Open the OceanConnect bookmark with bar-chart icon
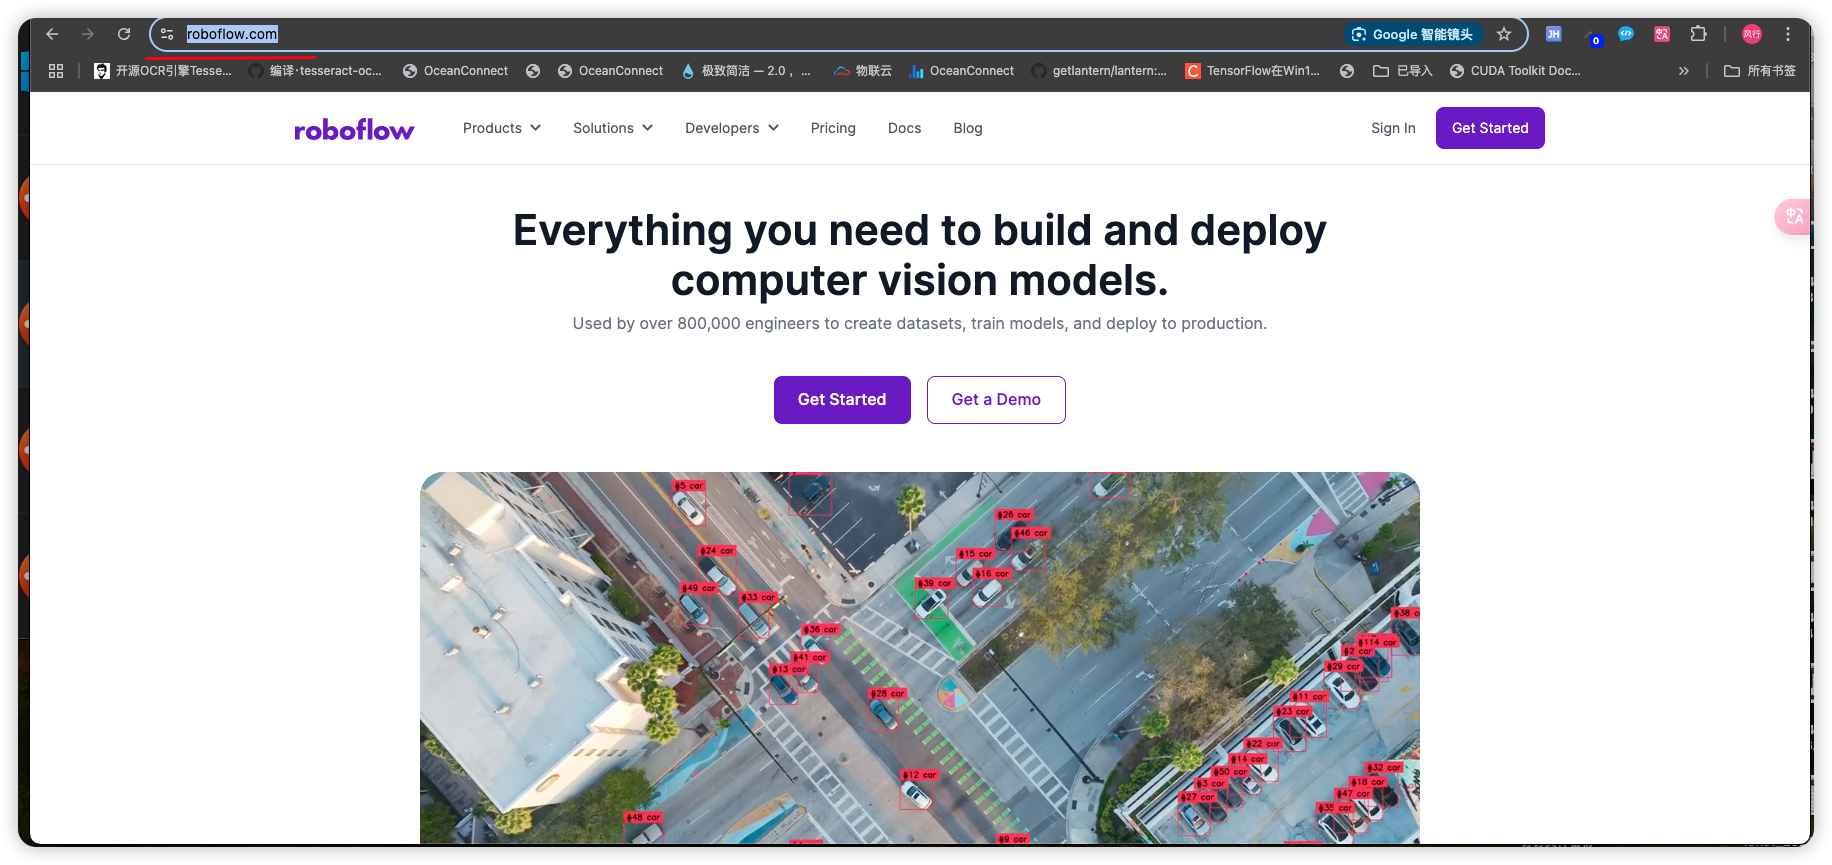 coord(962,71)
